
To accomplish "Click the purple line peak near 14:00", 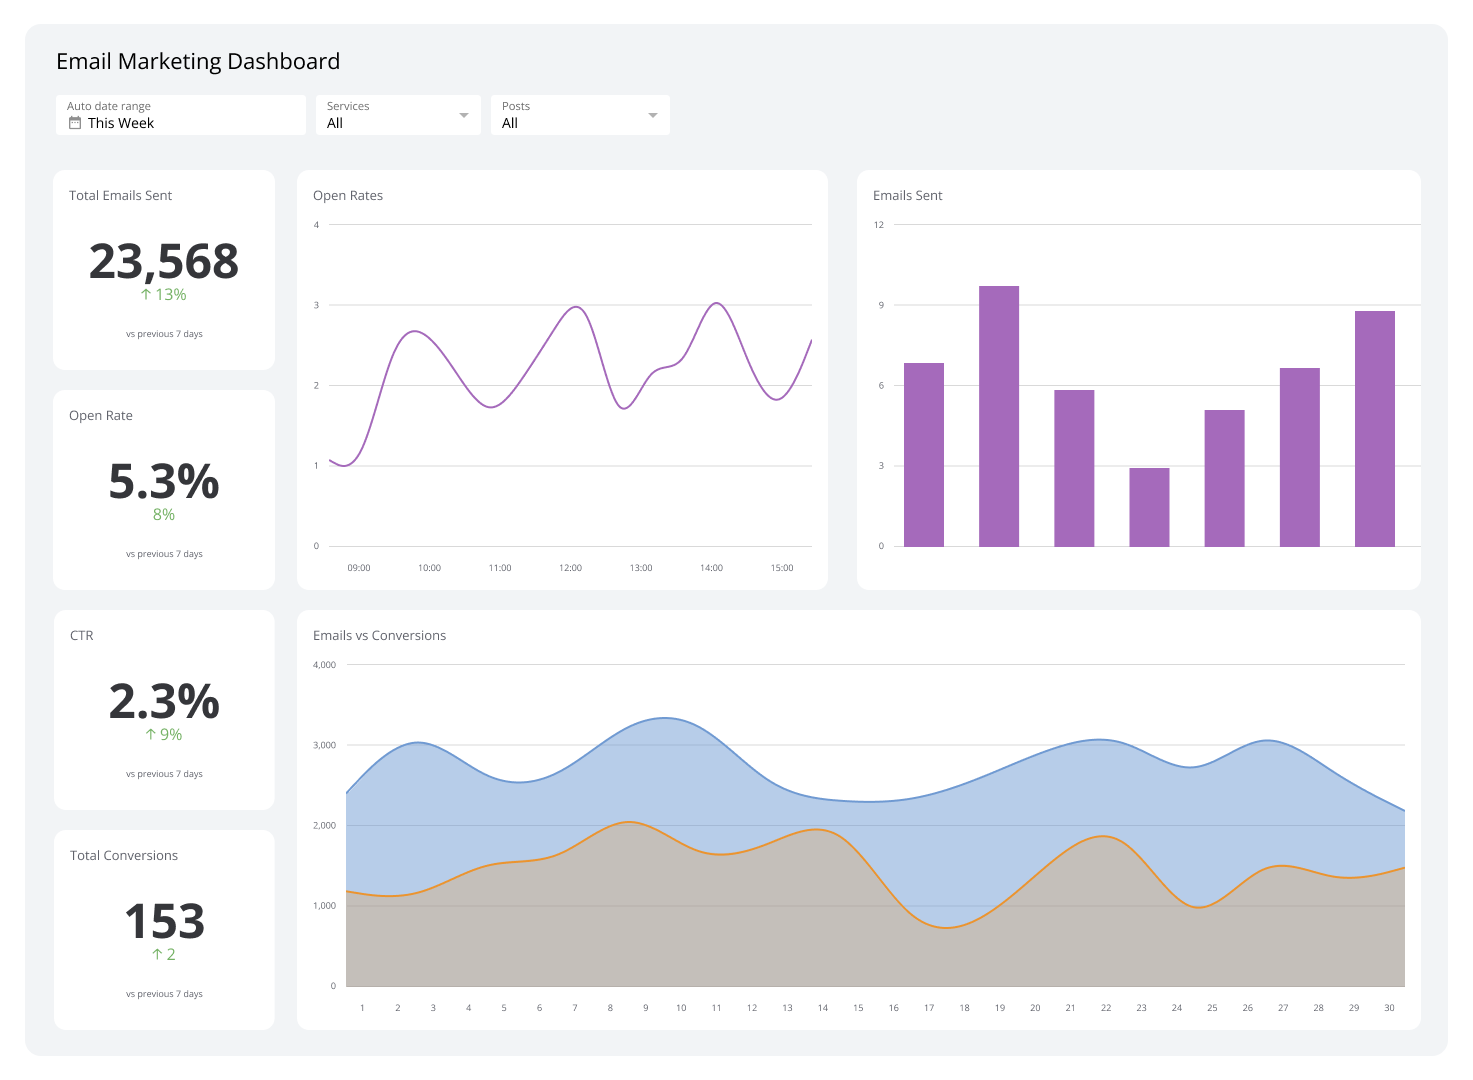I will click(x=716, y=303).
